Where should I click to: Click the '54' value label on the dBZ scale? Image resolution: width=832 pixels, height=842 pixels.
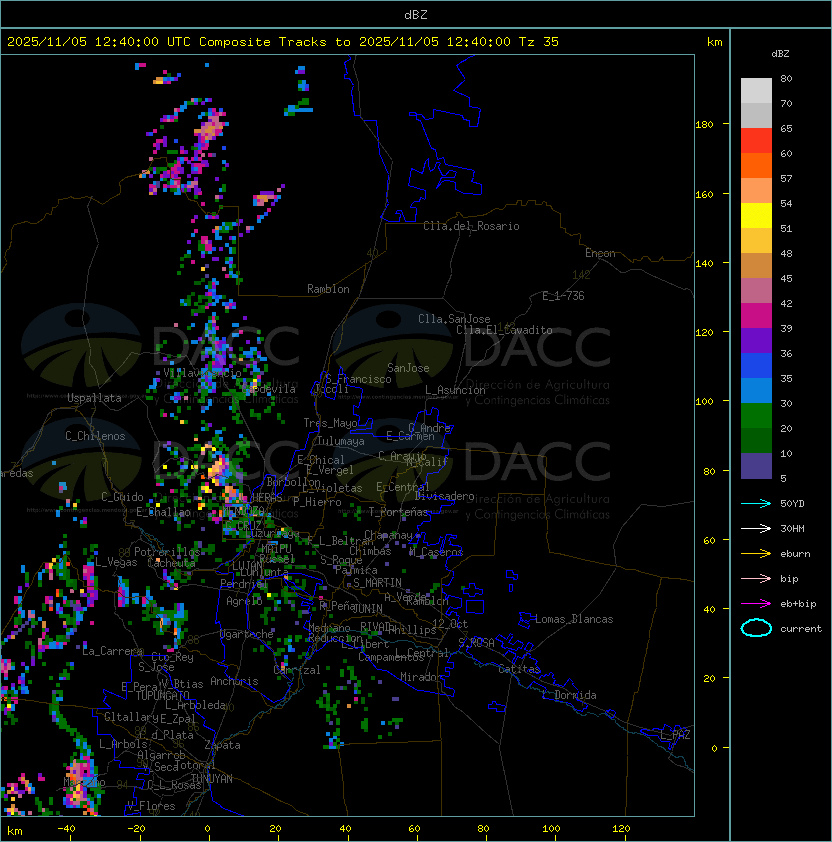[x=786, y=204]
